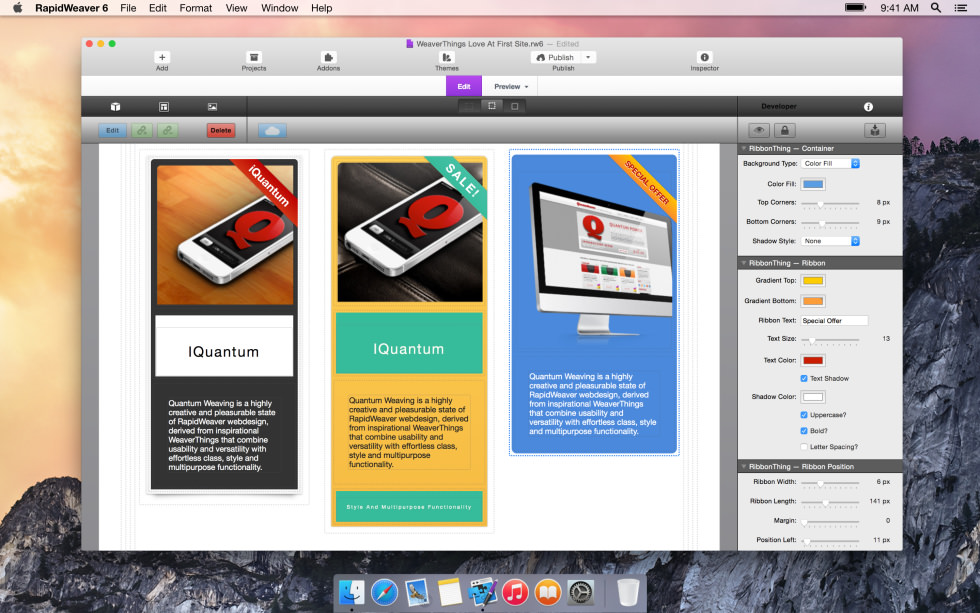This screenshot has height=613, width=980.
Task: Launch Safari from the dock
Action: [384, 592]
